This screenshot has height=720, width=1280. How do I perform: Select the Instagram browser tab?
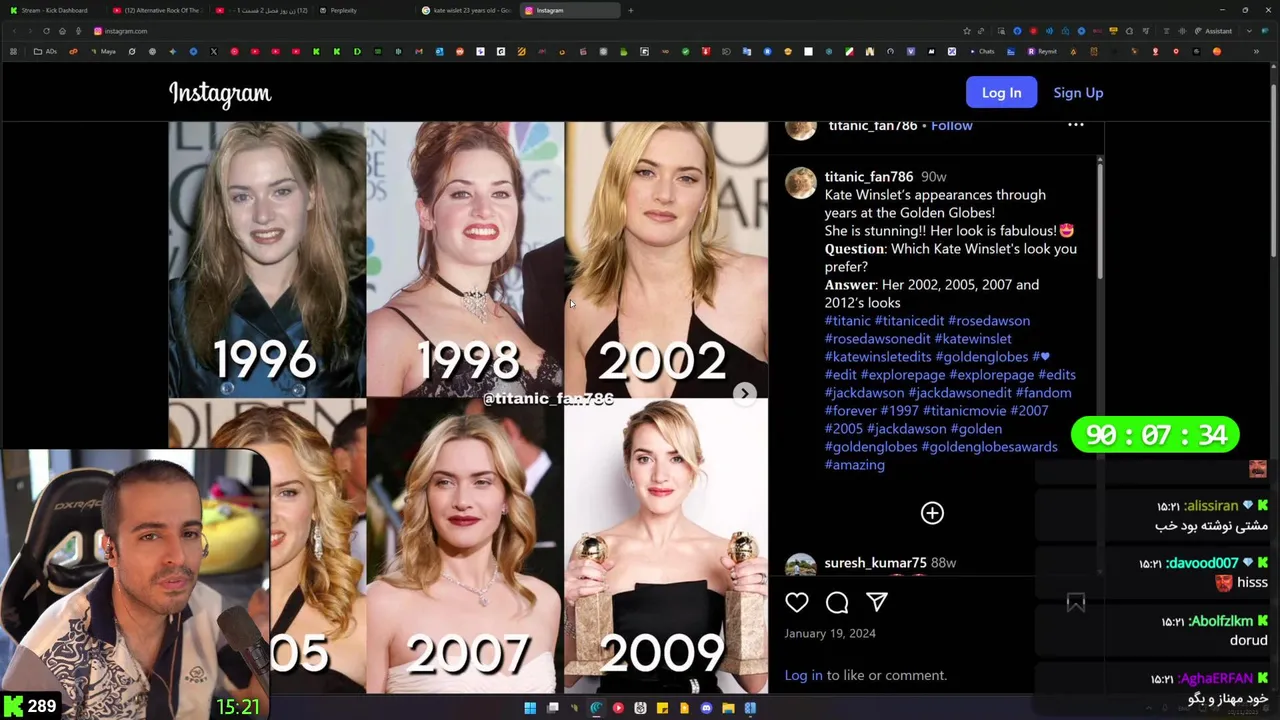click(570, 10)
